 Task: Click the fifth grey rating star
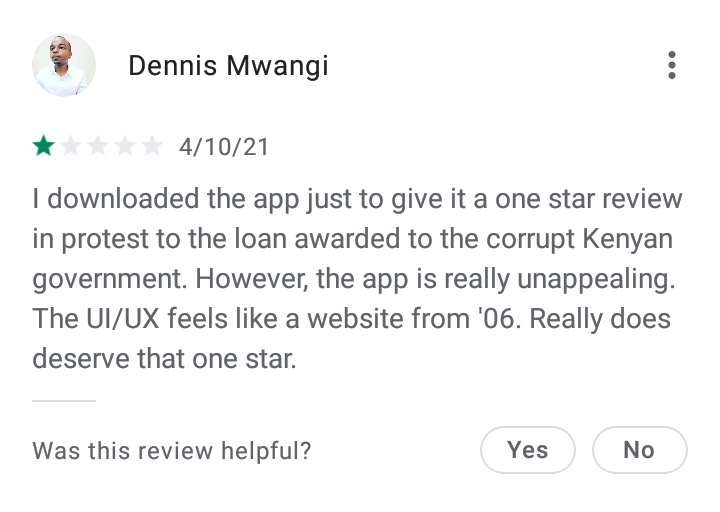(x=152, y=146)
